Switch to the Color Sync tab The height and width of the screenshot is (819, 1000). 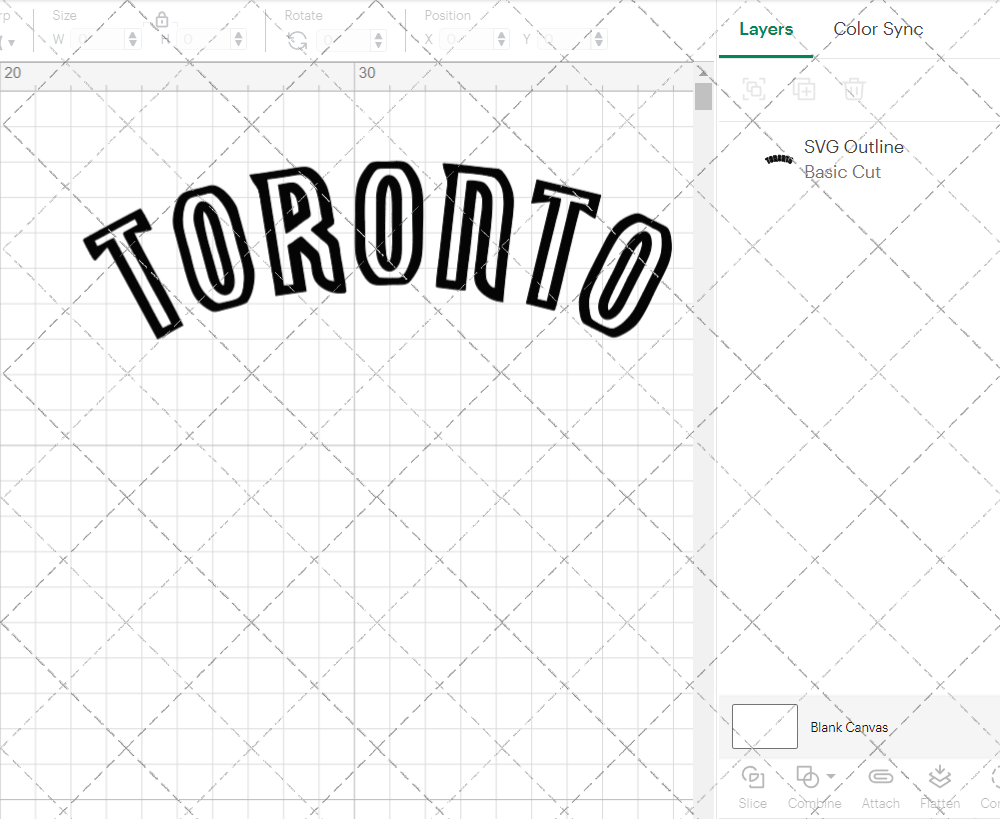point(878,29)
